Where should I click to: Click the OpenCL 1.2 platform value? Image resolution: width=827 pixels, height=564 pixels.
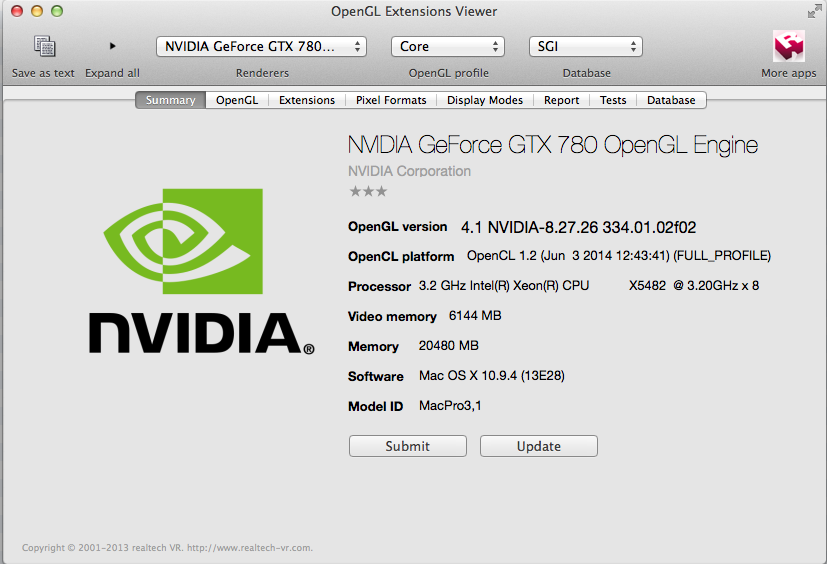[x=619, y=256]
